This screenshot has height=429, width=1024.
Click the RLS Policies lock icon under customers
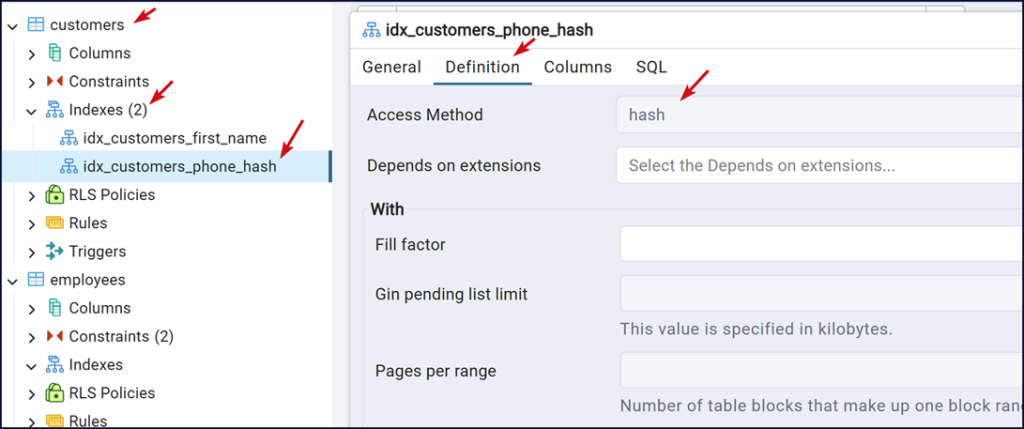click(55, 195)
